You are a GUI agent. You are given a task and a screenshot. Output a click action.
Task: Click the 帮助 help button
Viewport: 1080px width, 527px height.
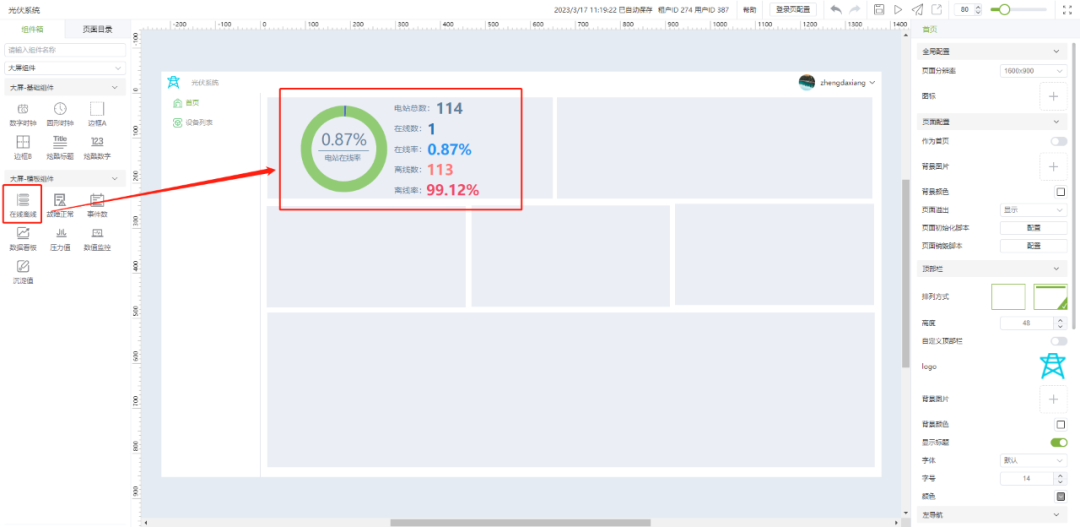[x=749, y=10]
